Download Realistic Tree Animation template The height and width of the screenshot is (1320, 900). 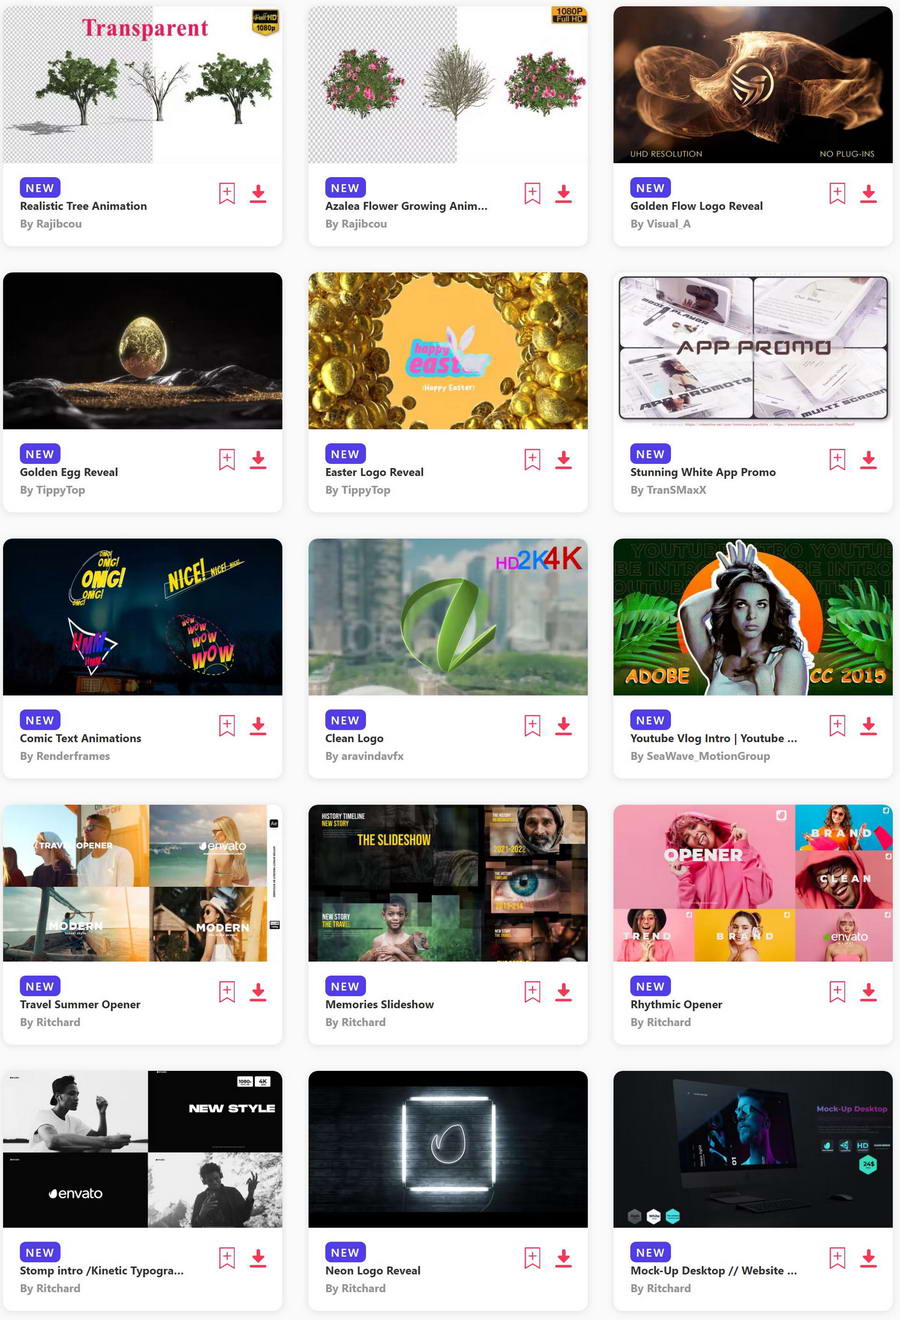click(x=258, y=194)
